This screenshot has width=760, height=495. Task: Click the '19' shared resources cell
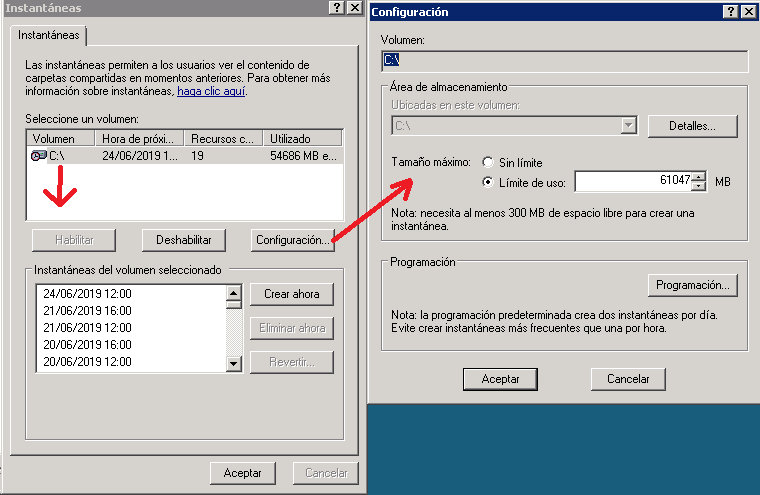pyautogui.click(x=197, y=156)
